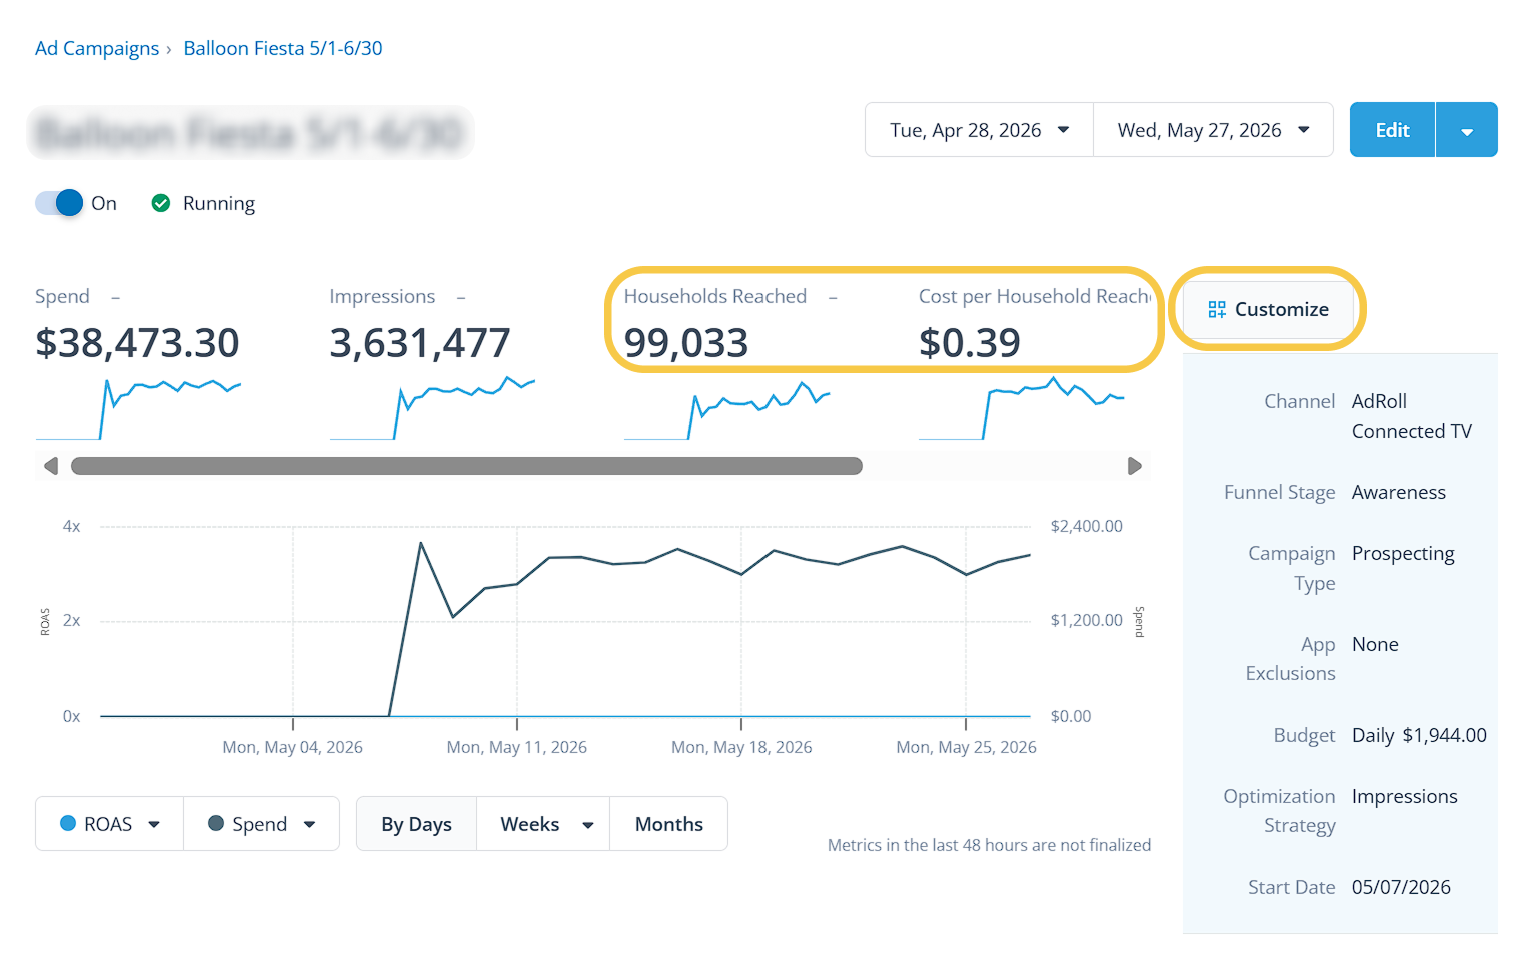Click the green Running status checkmark
The width and height of the screenshot is (1526, 956).
160,203
